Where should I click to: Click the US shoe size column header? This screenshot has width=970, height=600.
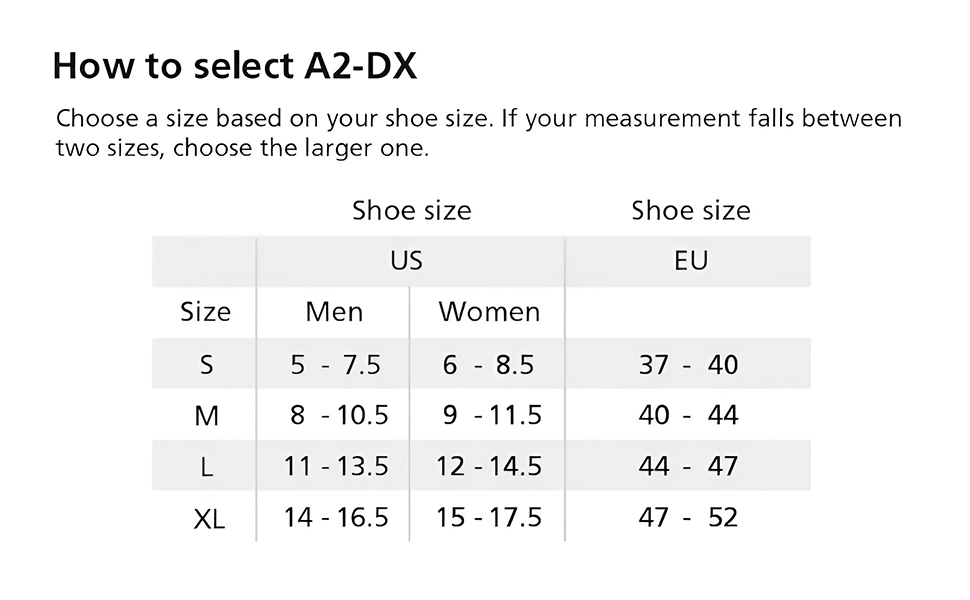(406, 261)
